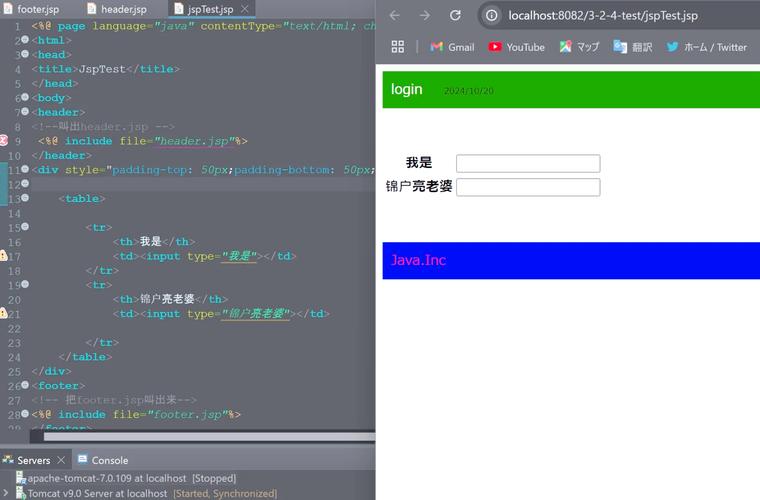Switch to the Console tab

point(109,460)
